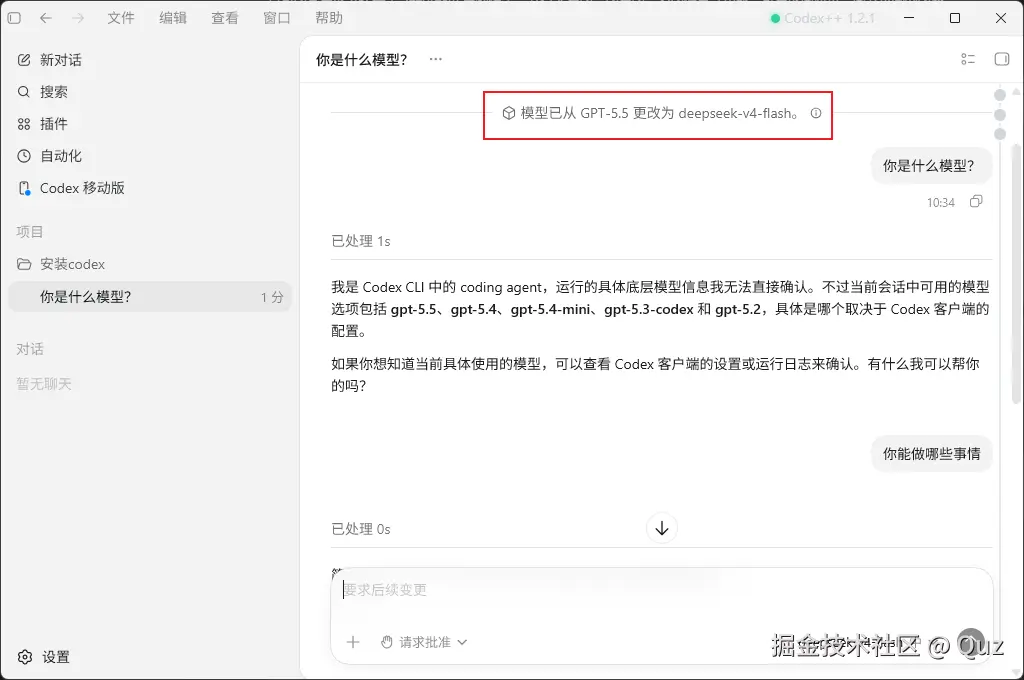This screenshot has height=680, width=1024.
Task: Click the third message marker dot
Action: (x=1000, y=134)
